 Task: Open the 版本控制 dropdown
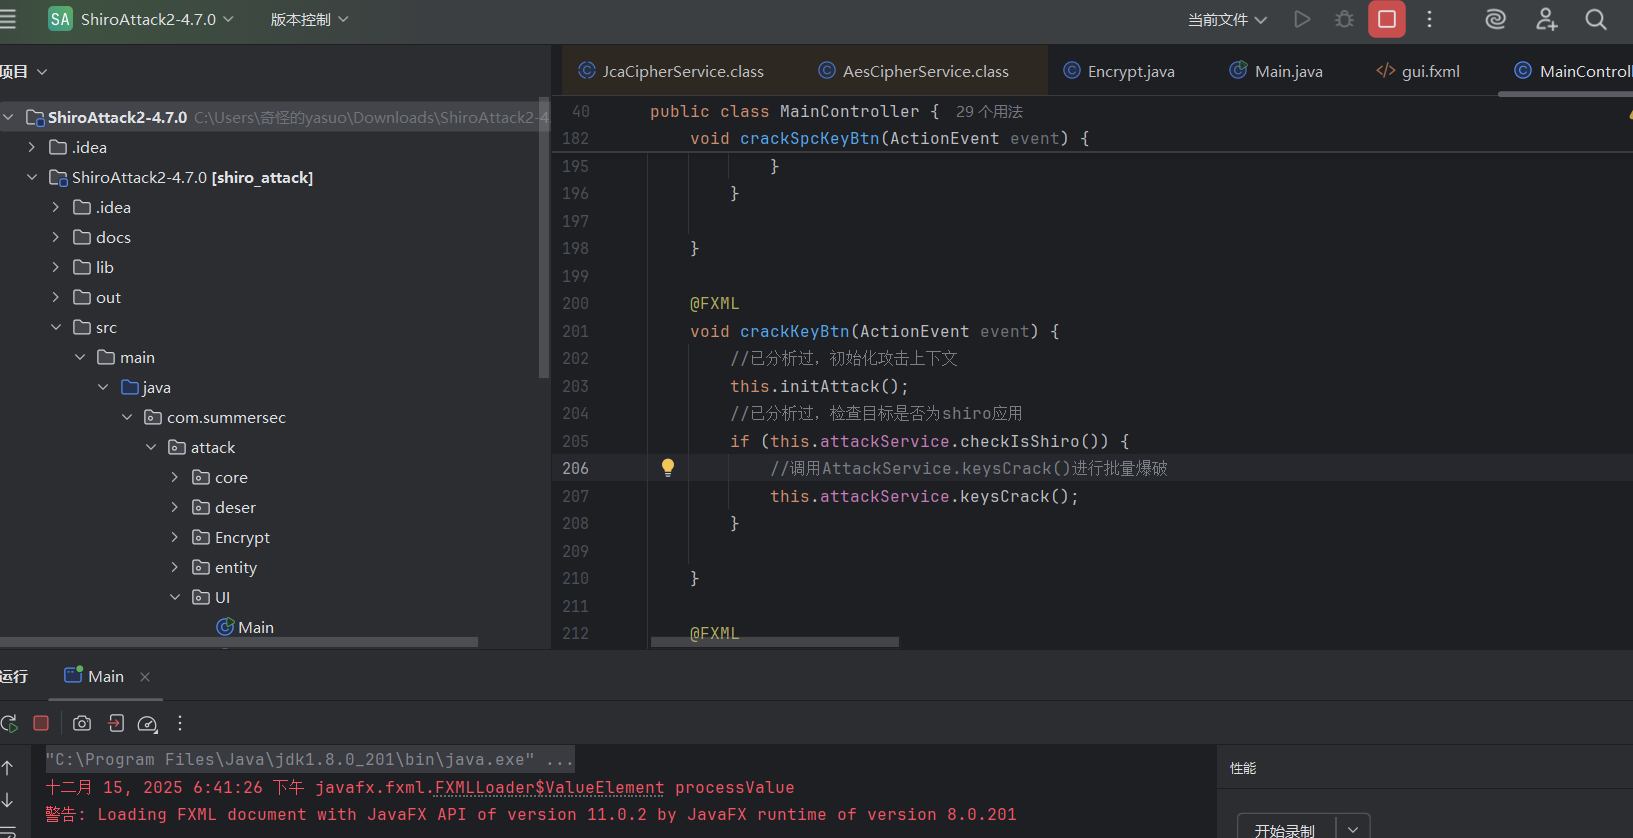[x=309, y=20]
